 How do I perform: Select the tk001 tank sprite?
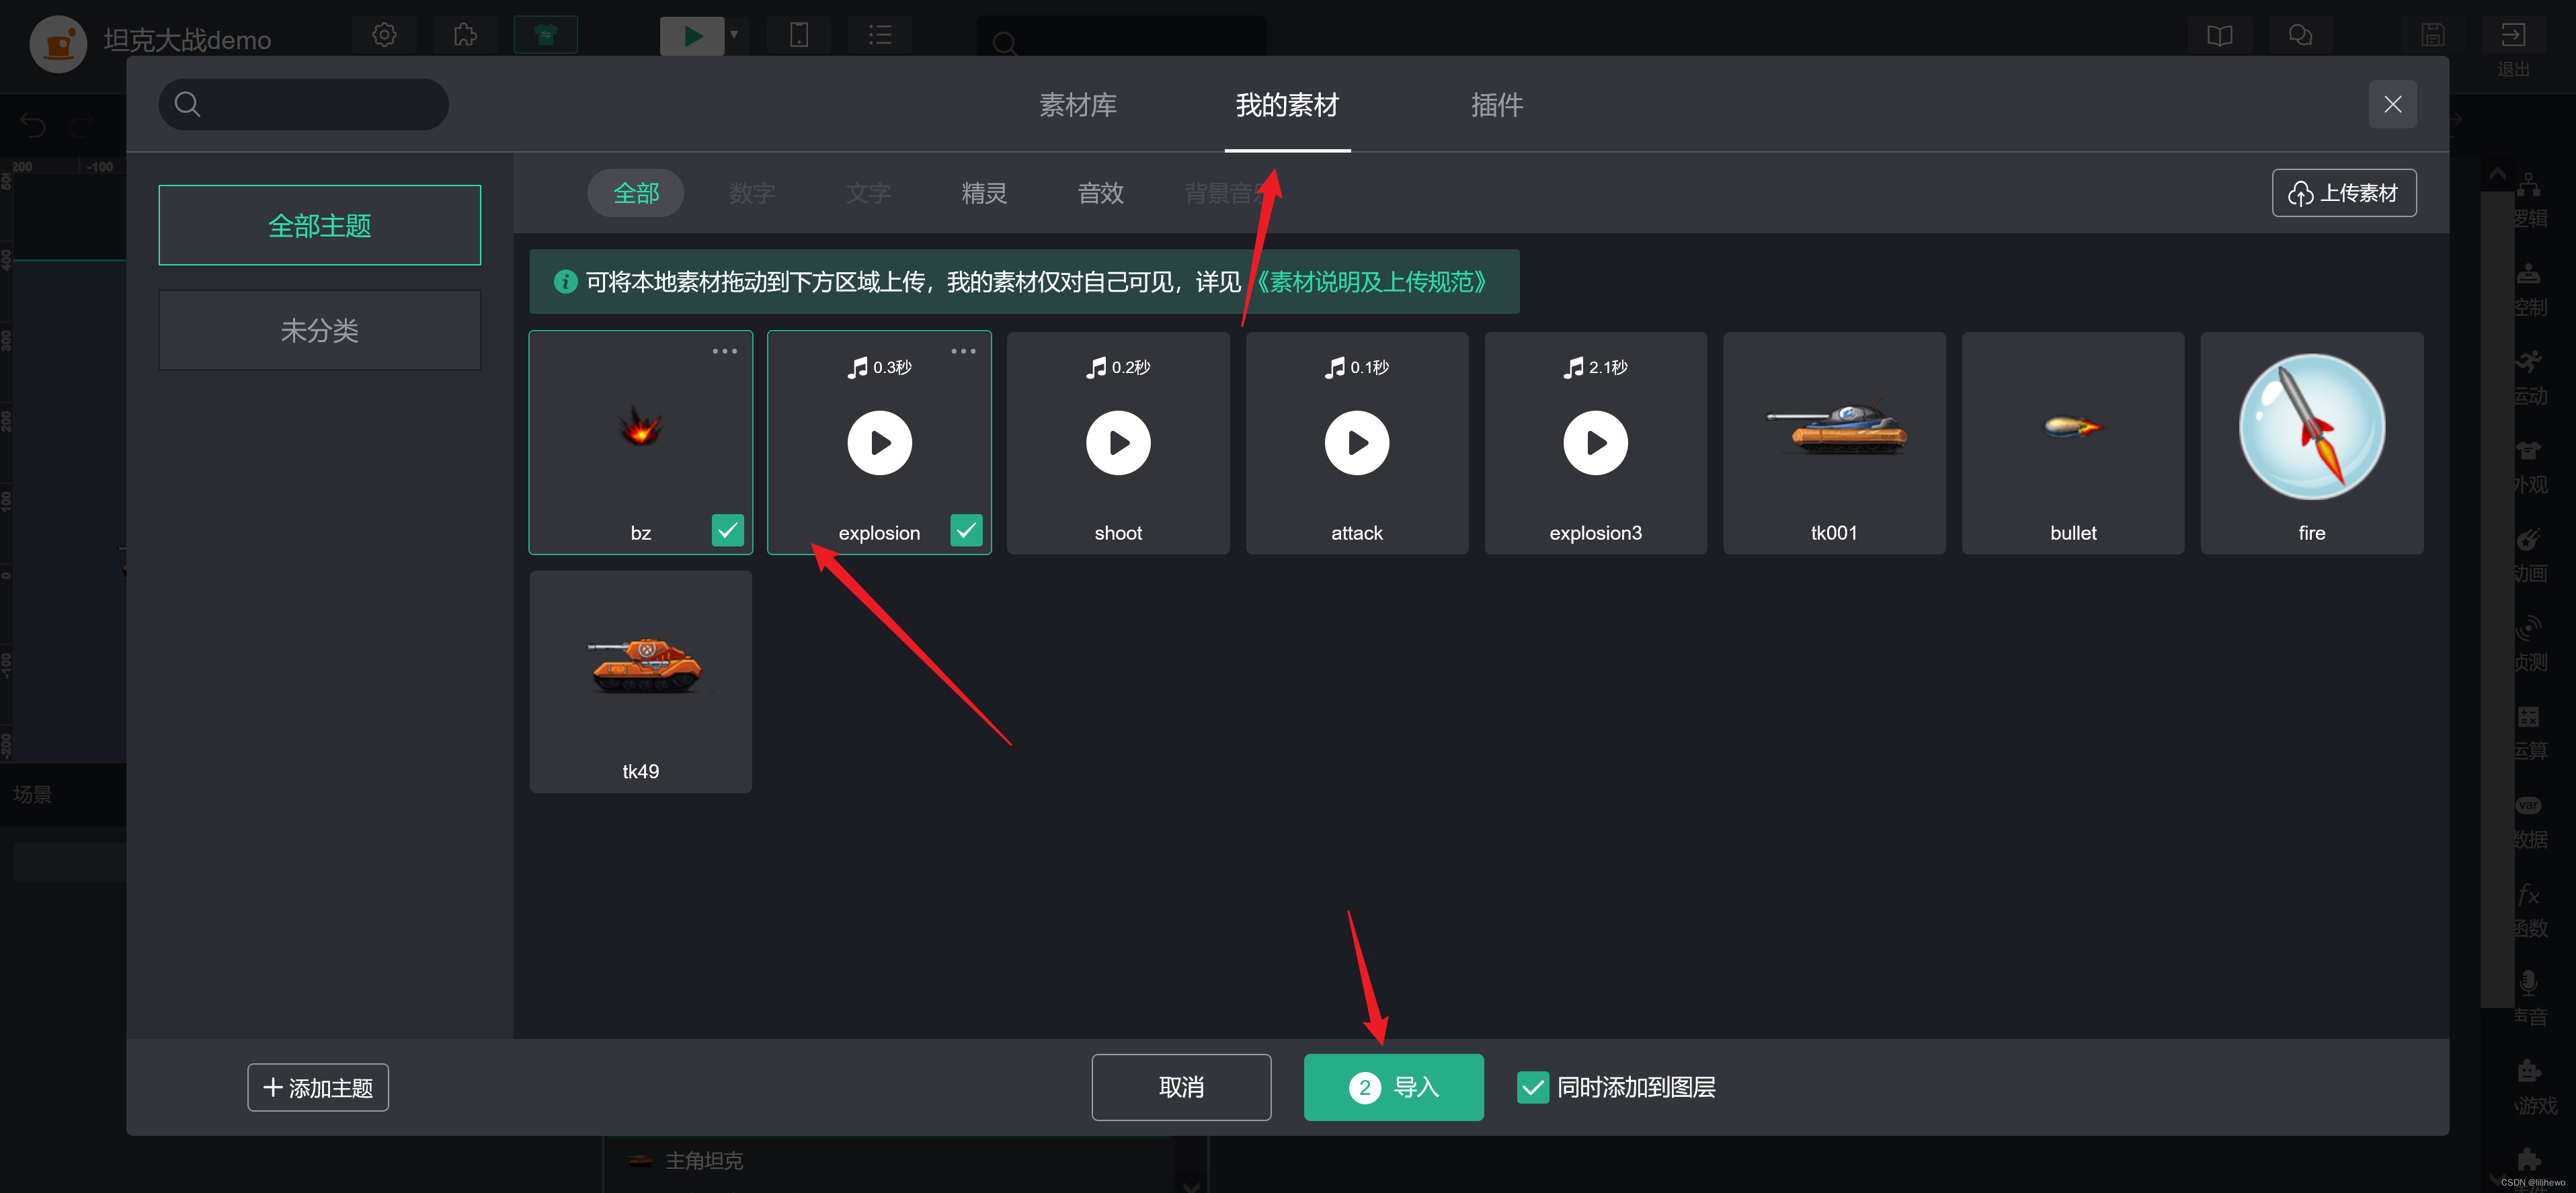1834,430
